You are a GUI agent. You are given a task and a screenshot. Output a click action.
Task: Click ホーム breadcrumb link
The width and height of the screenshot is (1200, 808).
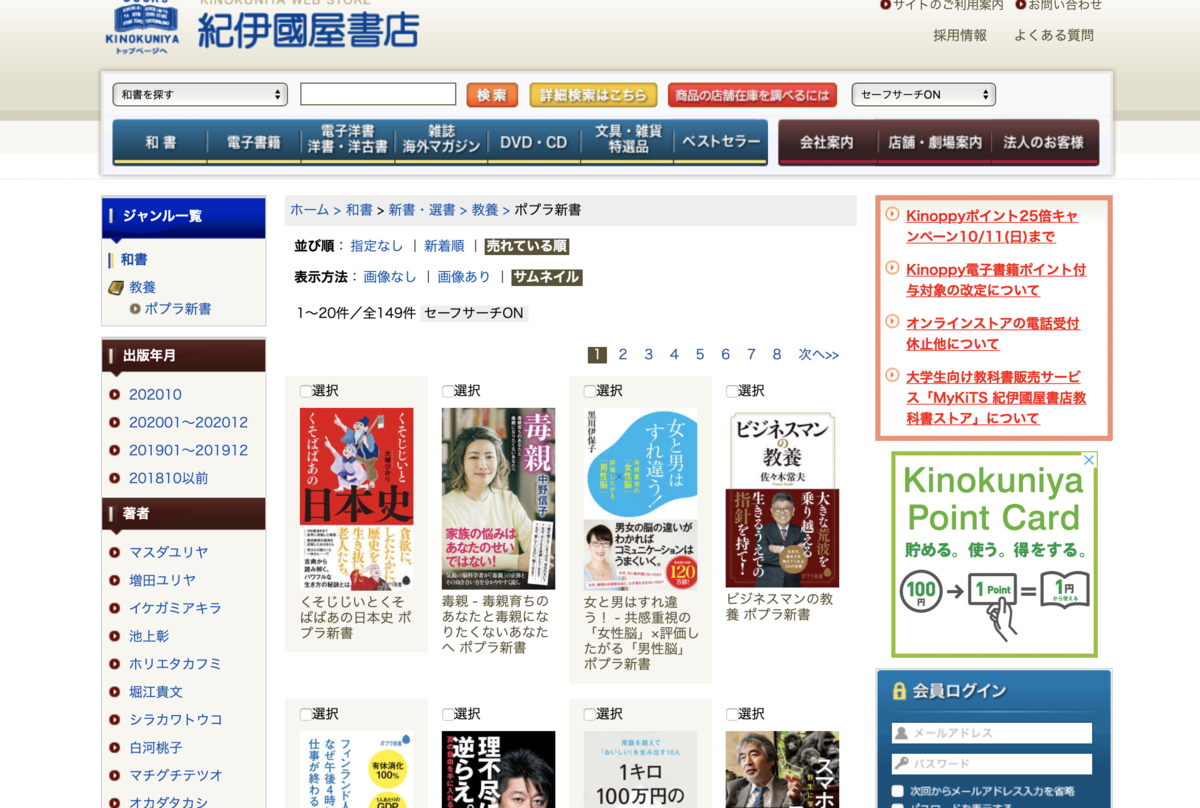tap(309, 210)
